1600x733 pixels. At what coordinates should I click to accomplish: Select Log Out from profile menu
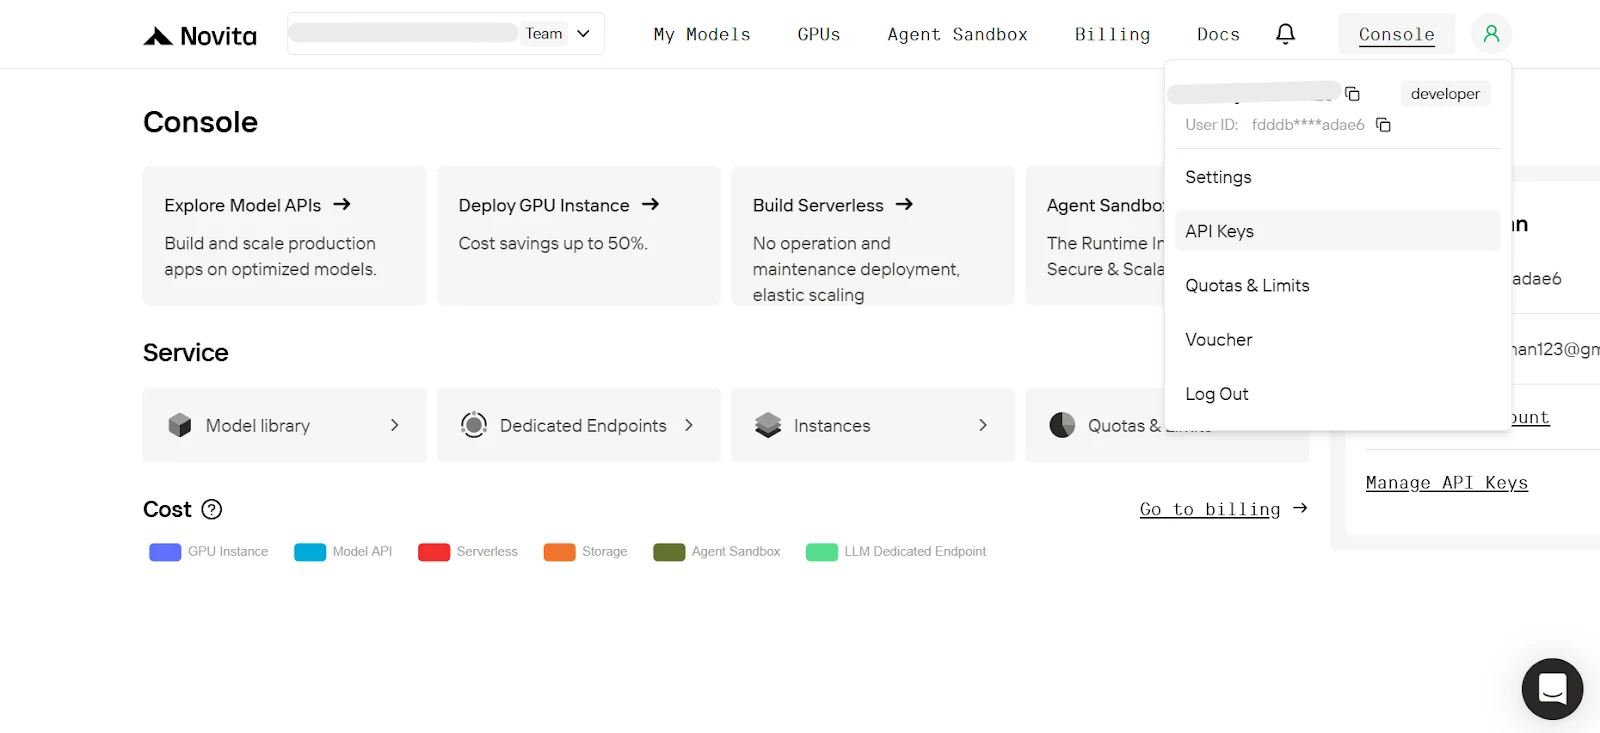click(1338, 394)
